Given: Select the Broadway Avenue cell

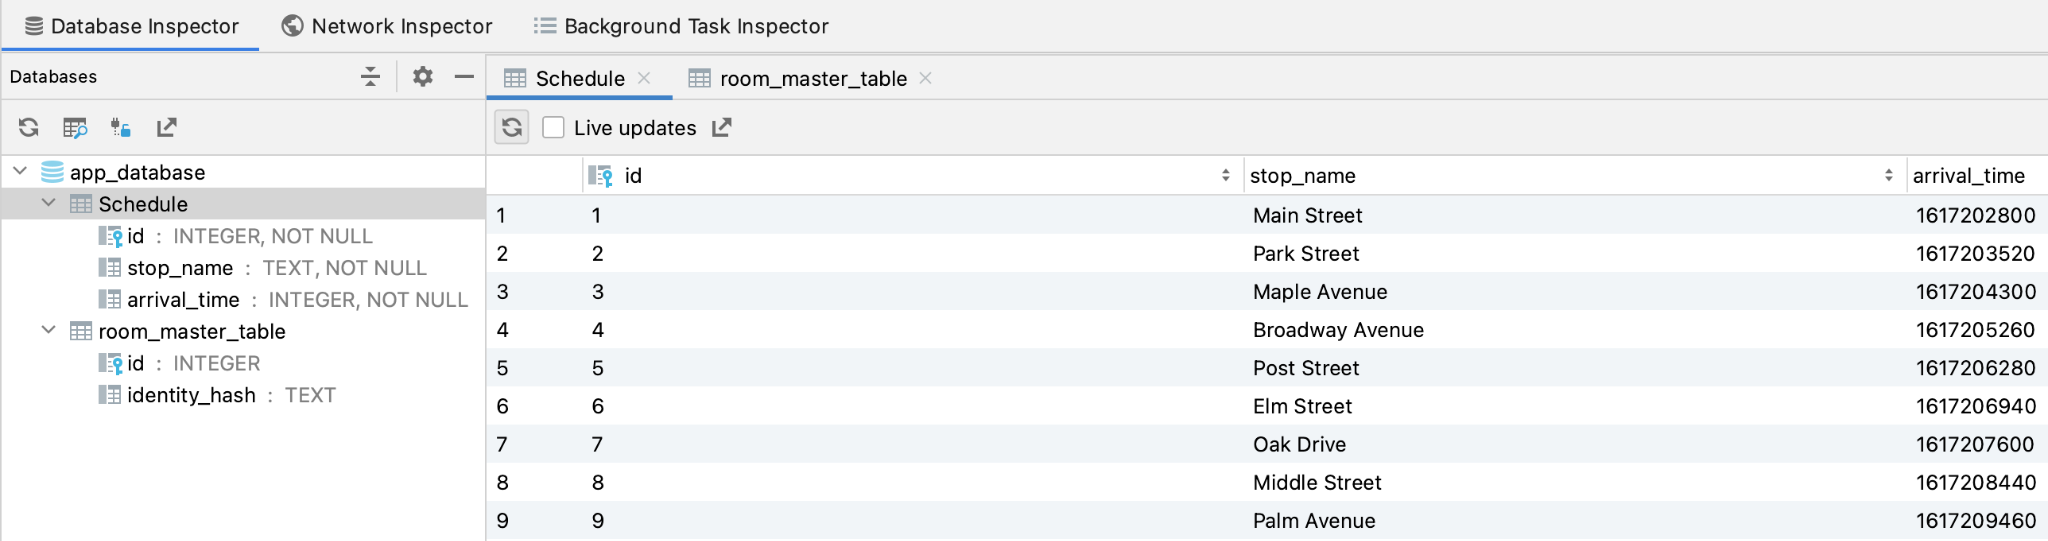Looking at the screenshot, I should (x=1338, y=330).
